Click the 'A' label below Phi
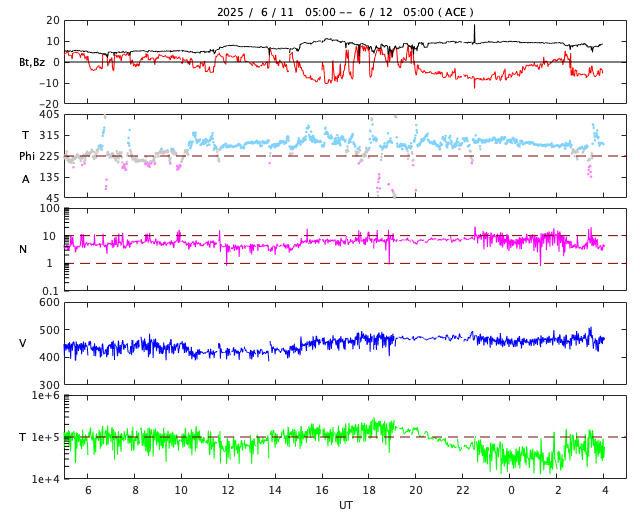This screenshot has height=512, width=640. click(26, 179)
